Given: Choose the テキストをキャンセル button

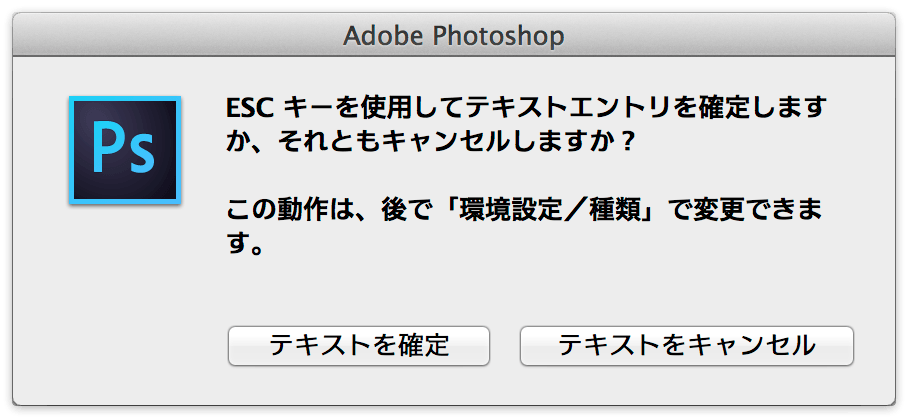Looking at the screenshot, I should pyautogui.click(x=687, y=346).
